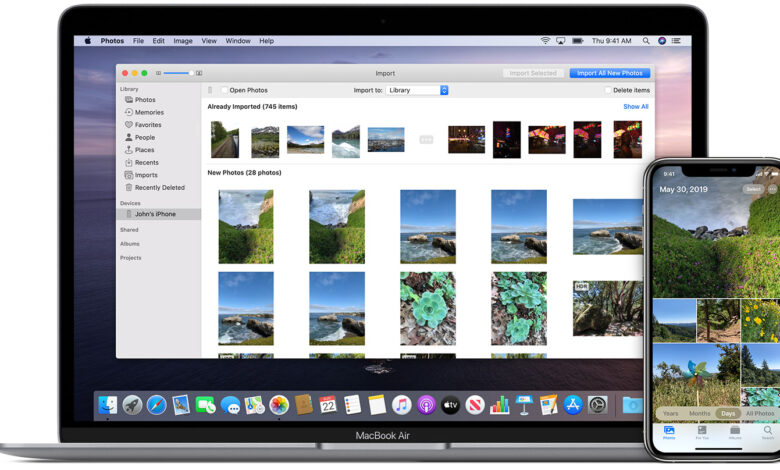Open Notes yellow pad icon in Dock
The height and width of the screenshot is (470, 780).
click(x=377, y=405)
